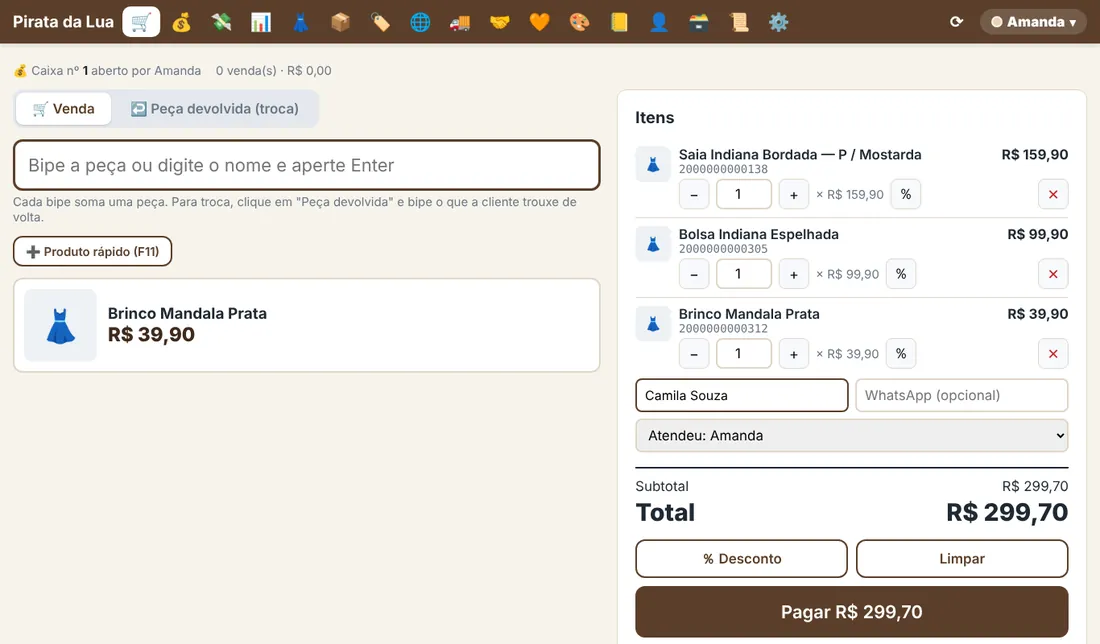Remove Brinco Mandala Prata from the cart
This screenshot has height=644, width=1100.
tap(1053, 354)
